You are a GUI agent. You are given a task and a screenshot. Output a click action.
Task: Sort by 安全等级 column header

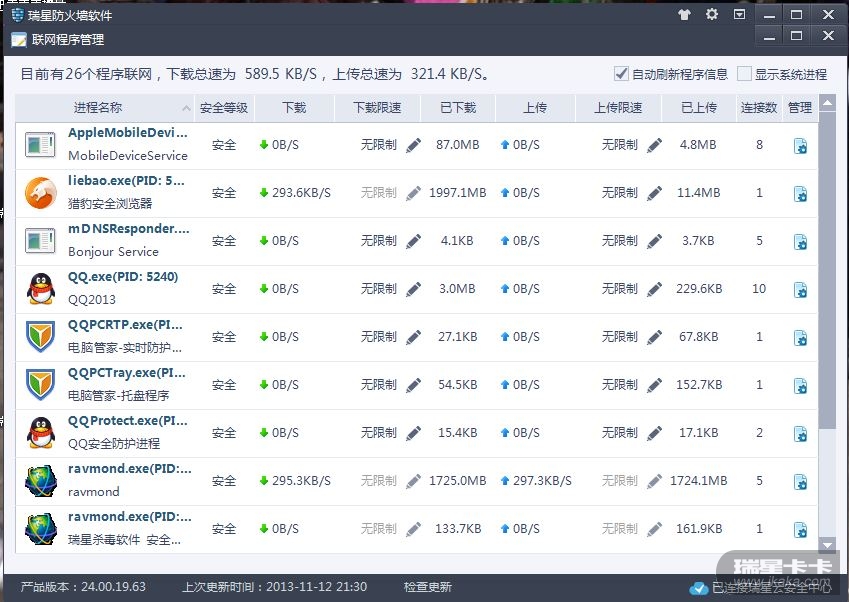(x=224, y=108)
